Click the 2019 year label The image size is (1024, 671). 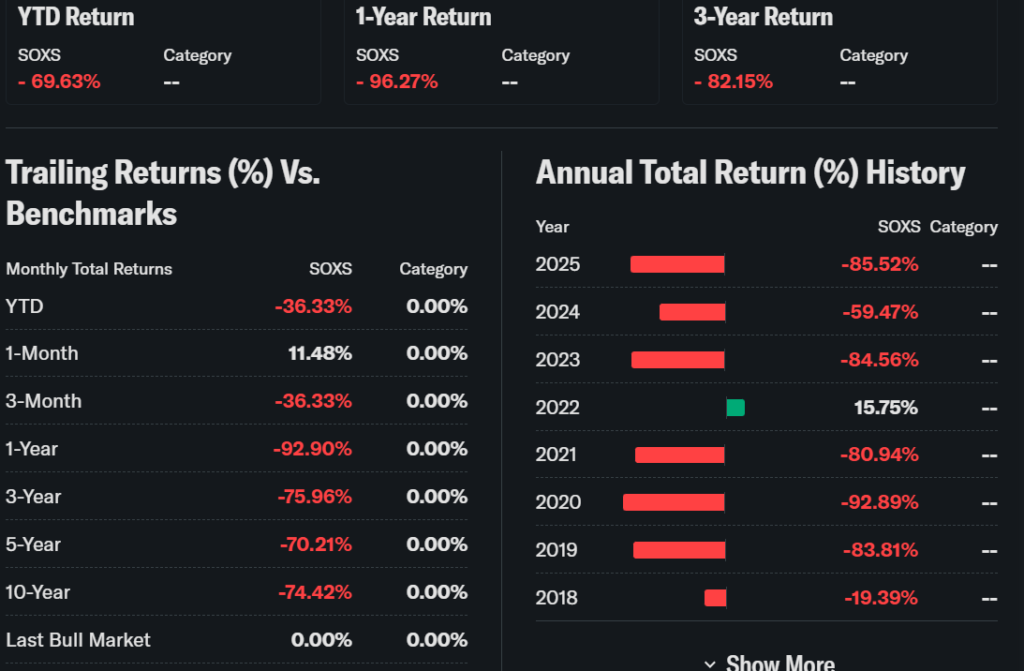tap(557, 550)
